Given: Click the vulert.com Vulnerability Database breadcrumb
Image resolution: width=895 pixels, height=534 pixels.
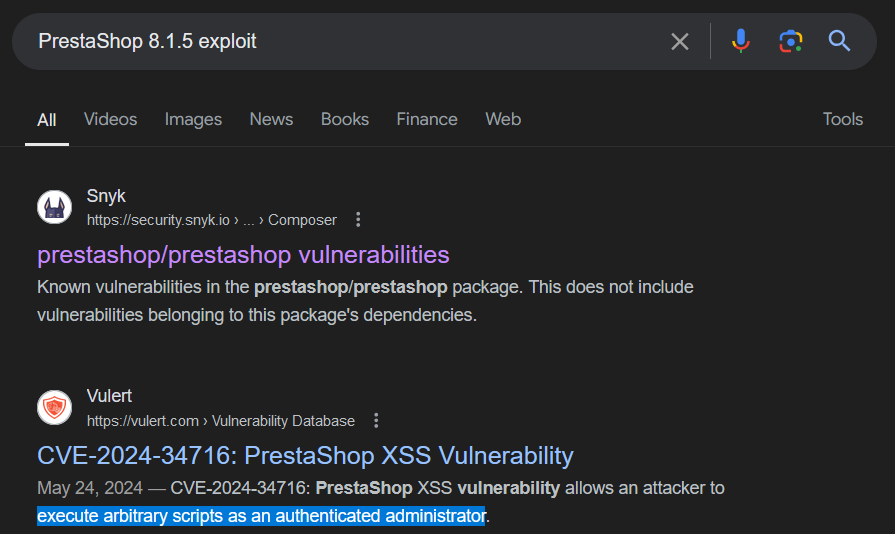Looking at the screenshot, I should click(221, 420).
